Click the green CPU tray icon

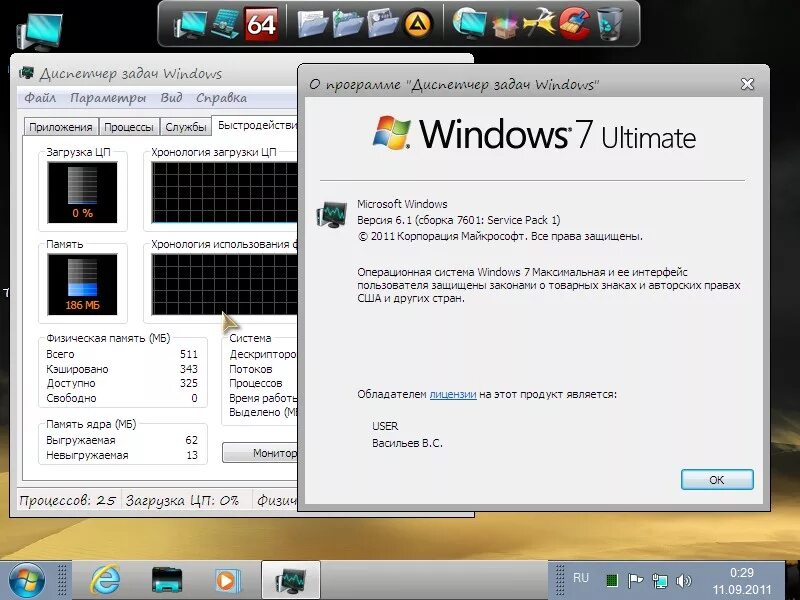pos(612,581)
